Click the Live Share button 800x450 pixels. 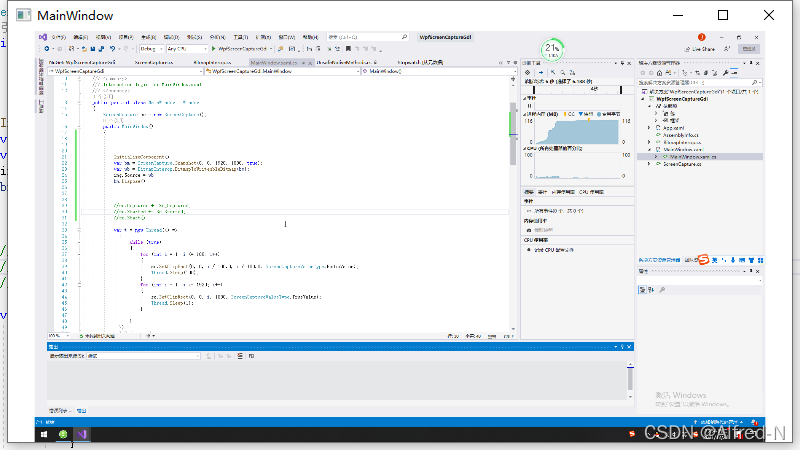699,49
